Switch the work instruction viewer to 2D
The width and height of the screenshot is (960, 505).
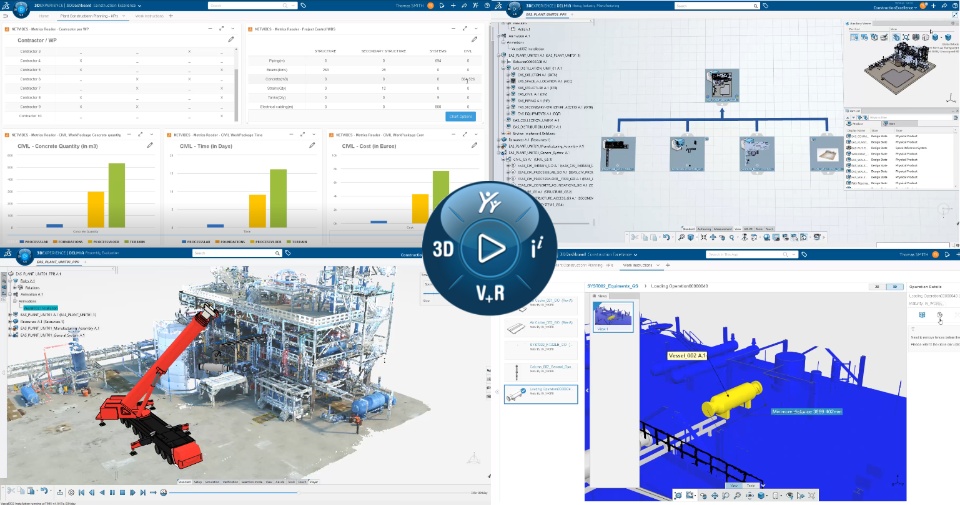coord(877,286)
